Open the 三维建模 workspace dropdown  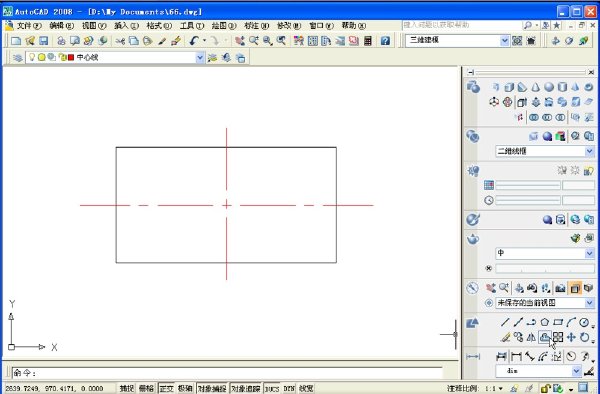point(504,41)
